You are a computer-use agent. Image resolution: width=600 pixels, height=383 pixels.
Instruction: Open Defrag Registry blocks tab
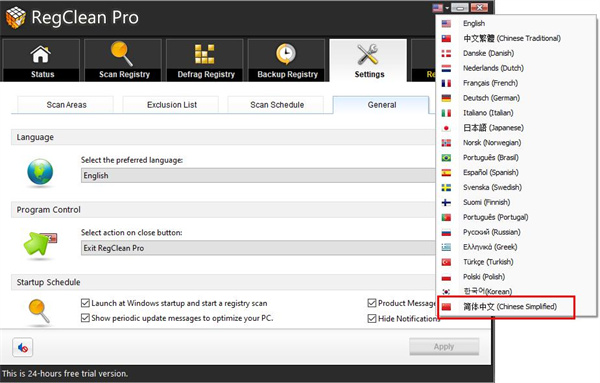205,60
